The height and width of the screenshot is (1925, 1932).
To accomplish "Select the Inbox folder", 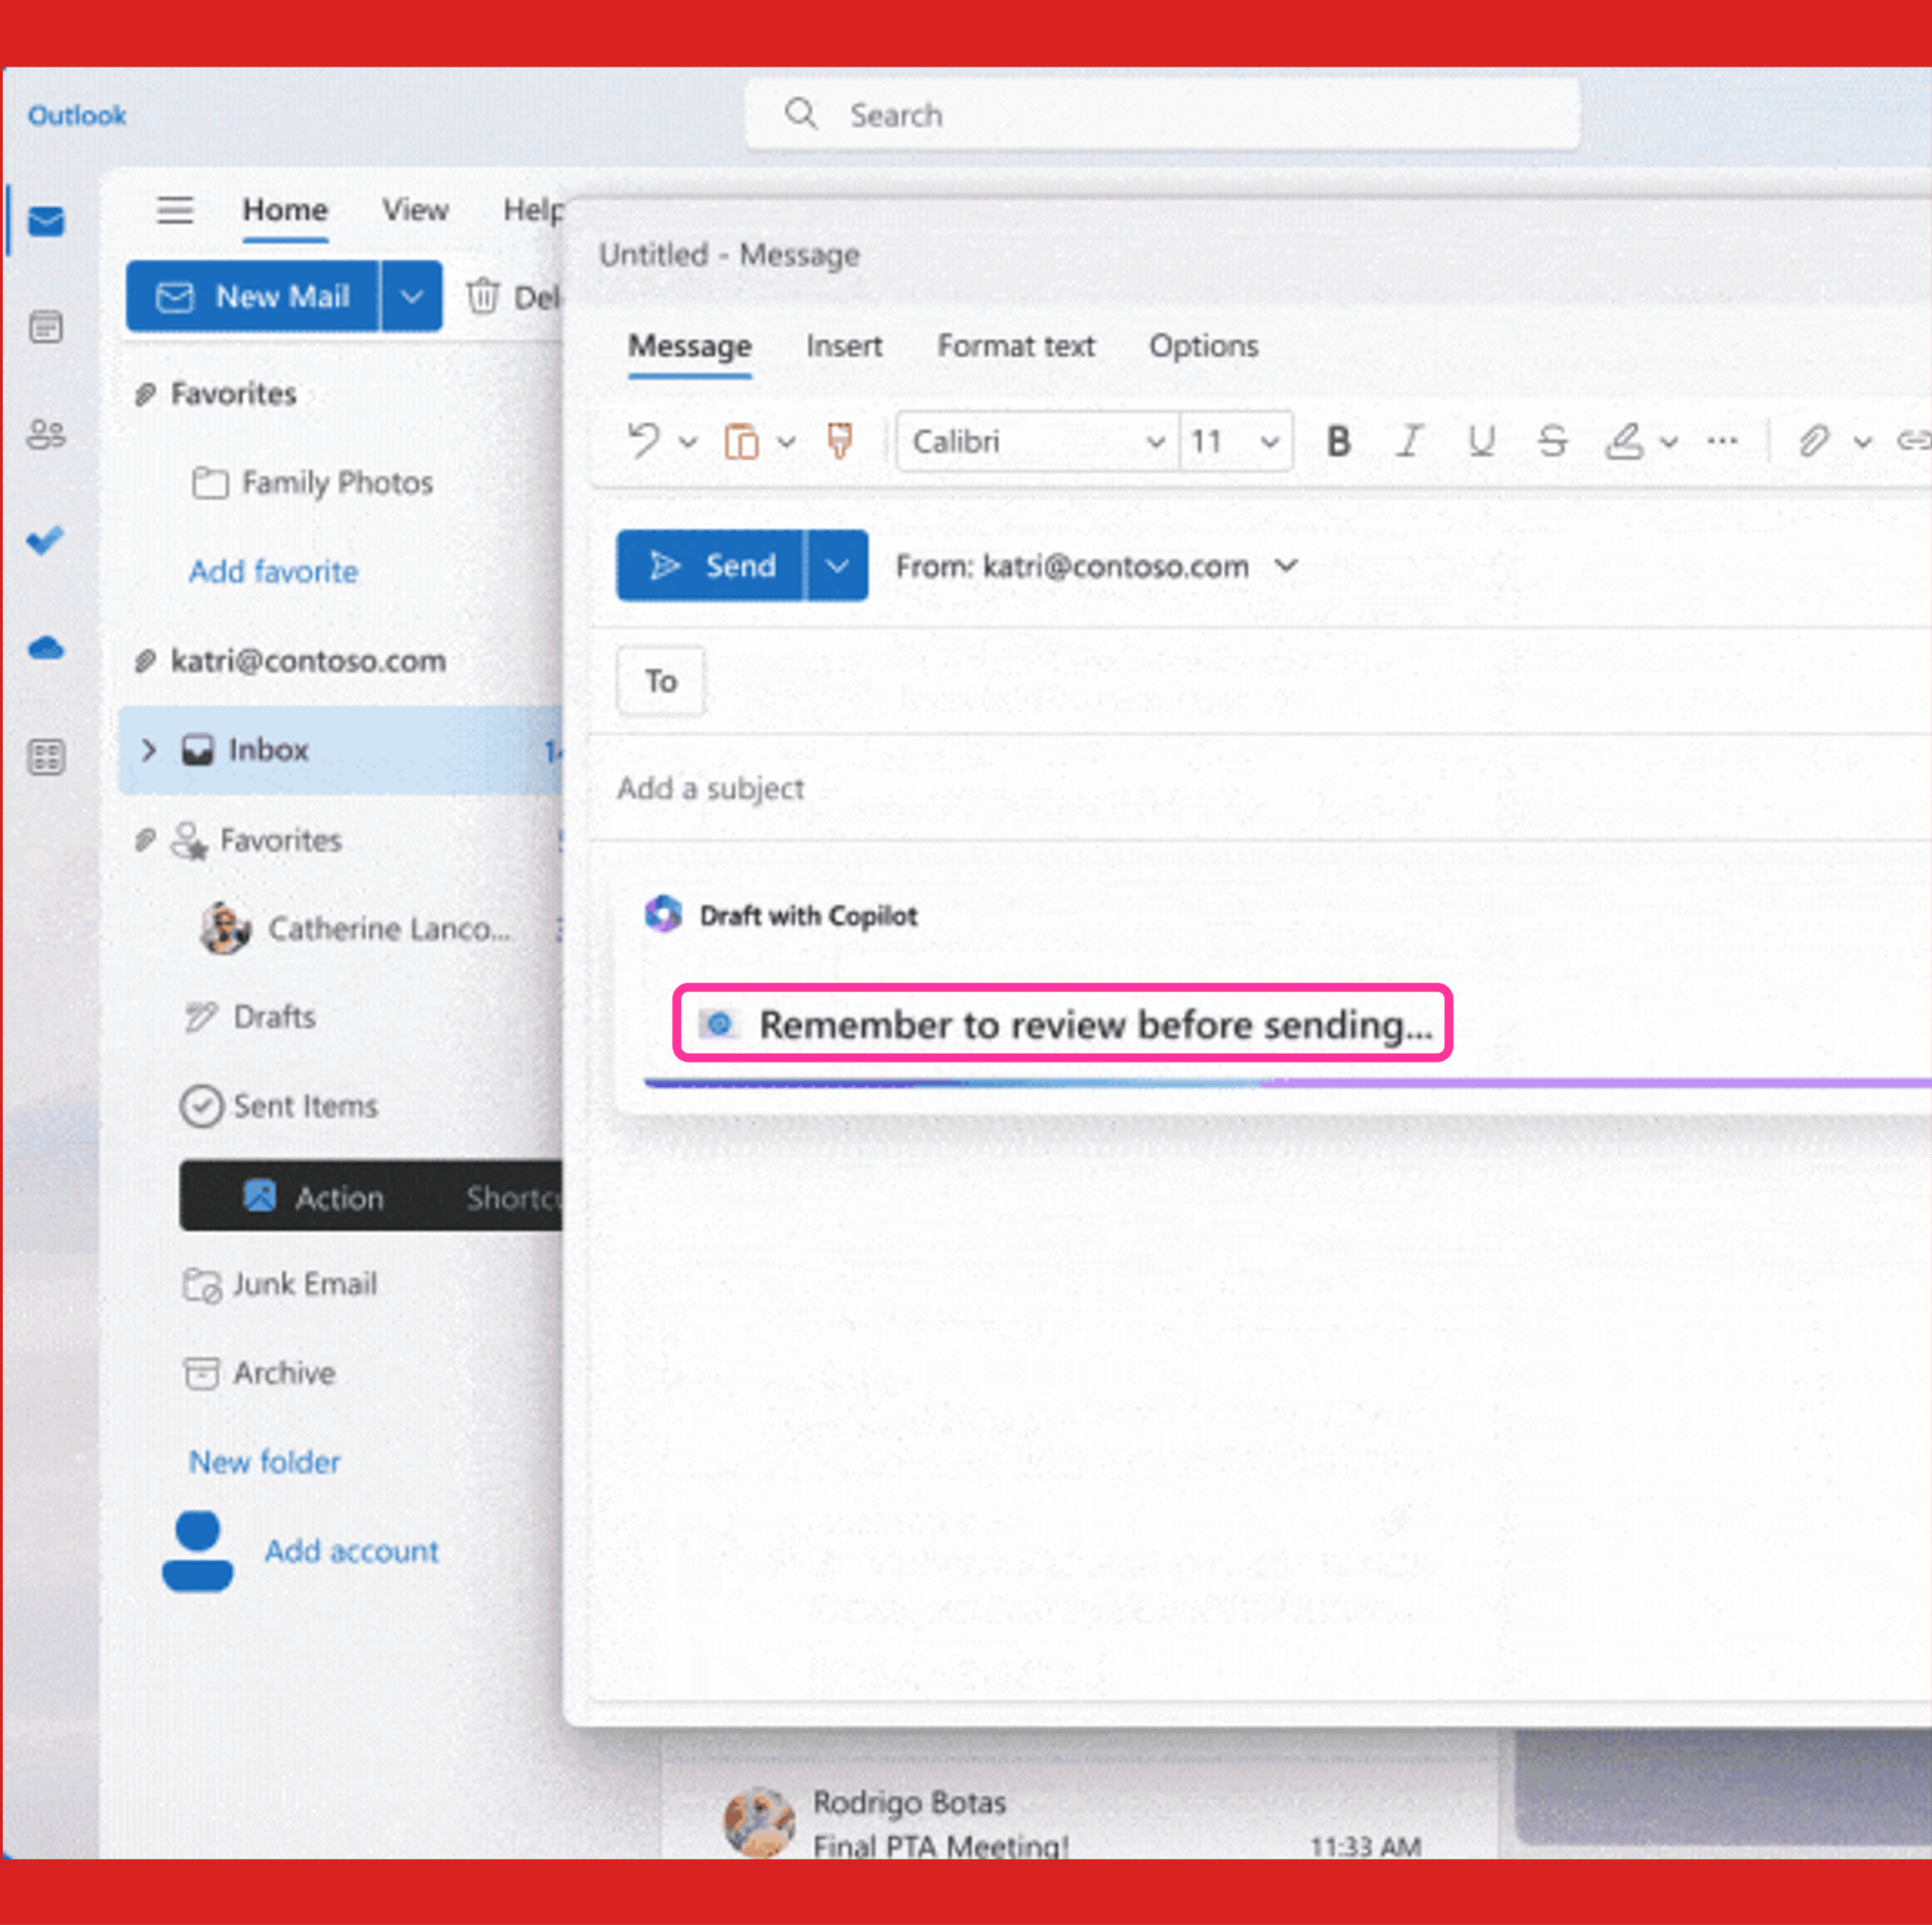I will click(341, 750).
